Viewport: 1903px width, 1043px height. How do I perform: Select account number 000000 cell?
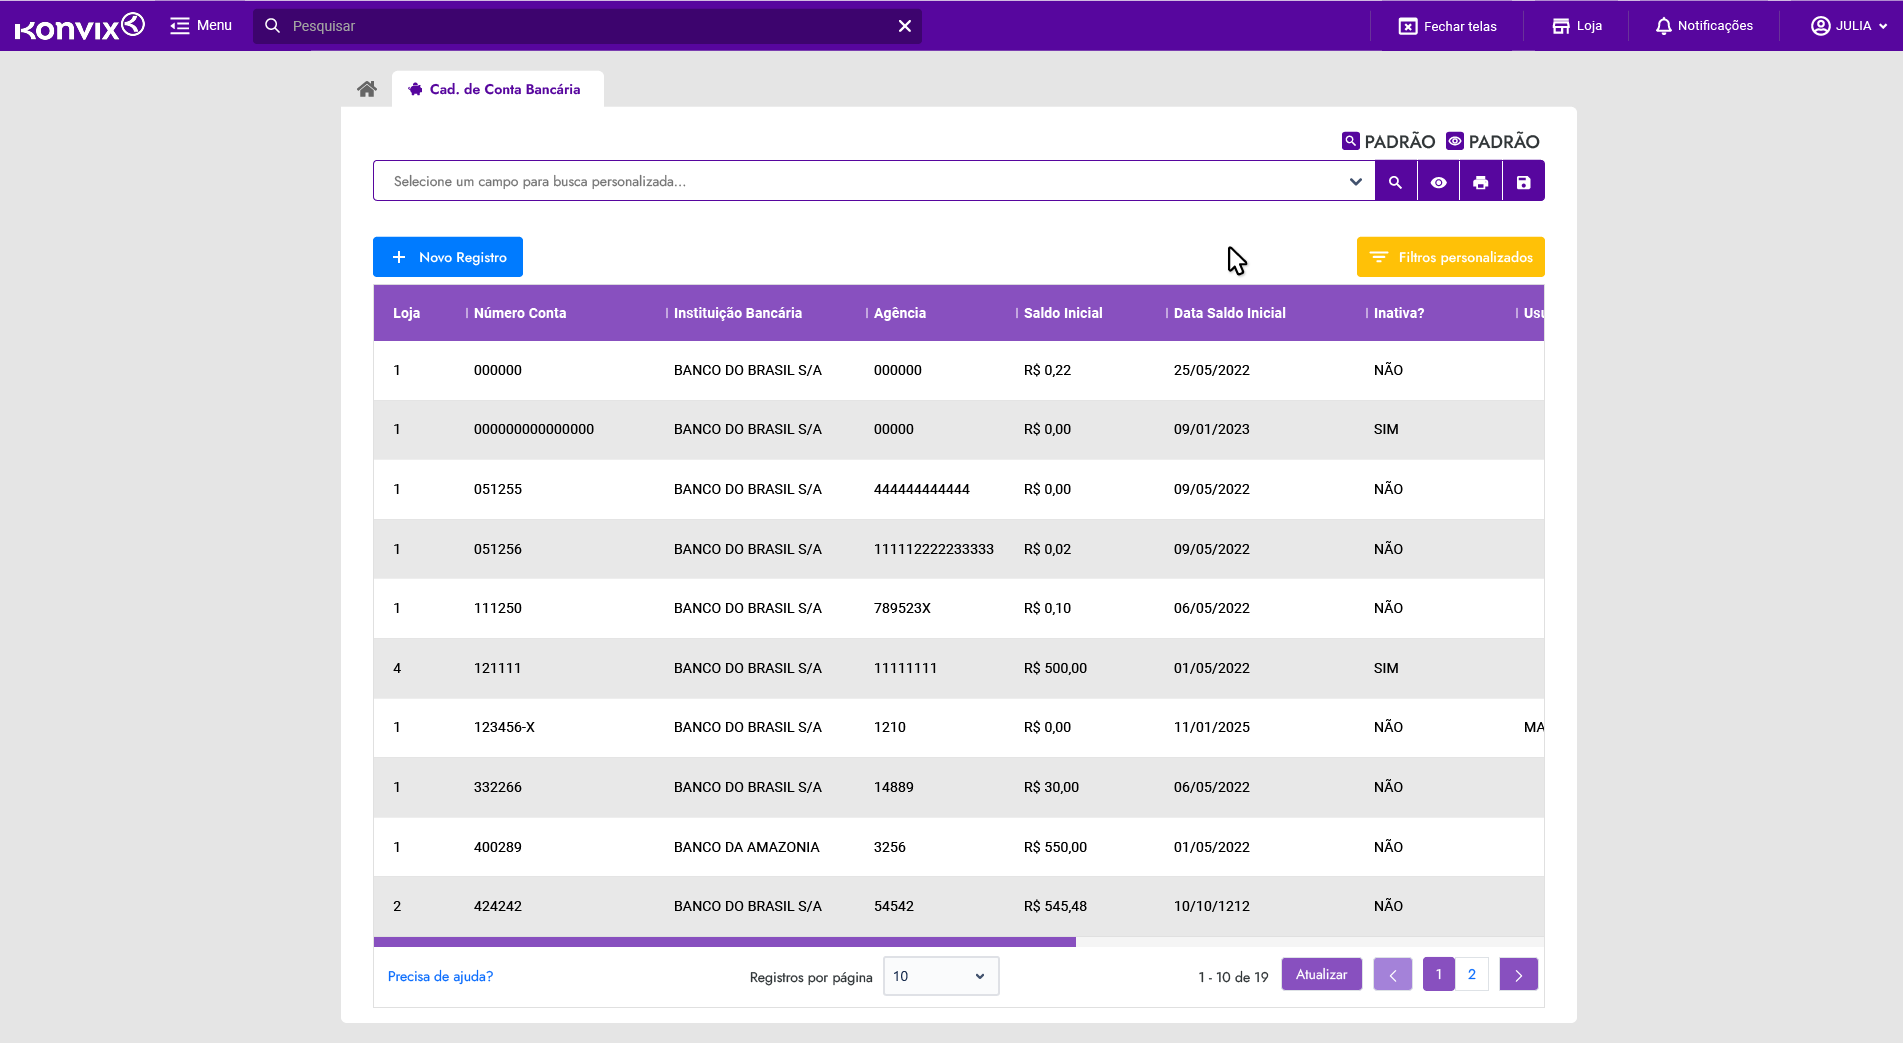498,370
